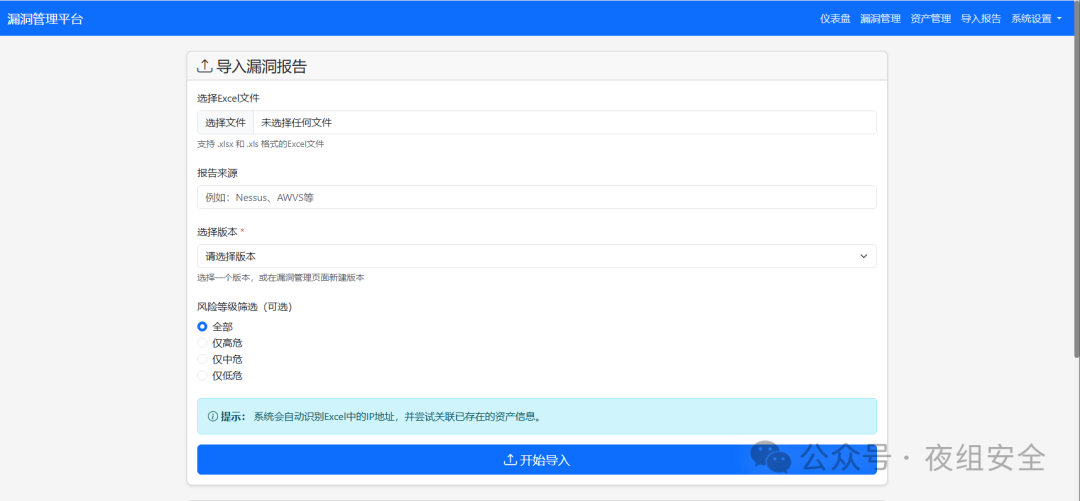Open the 资产管理 page
The width and height of the screenshot is (1080, 501).
pos(931,19)
